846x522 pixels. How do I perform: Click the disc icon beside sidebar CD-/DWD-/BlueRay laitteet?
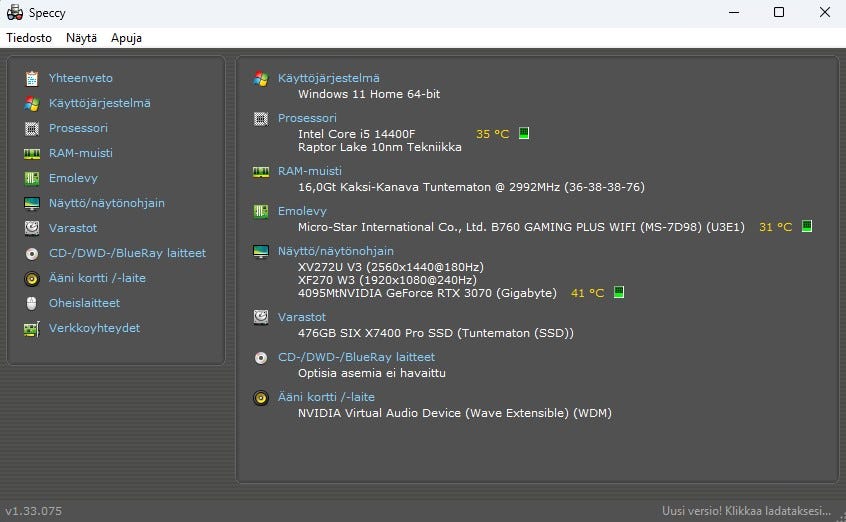(x=32, y=254)
